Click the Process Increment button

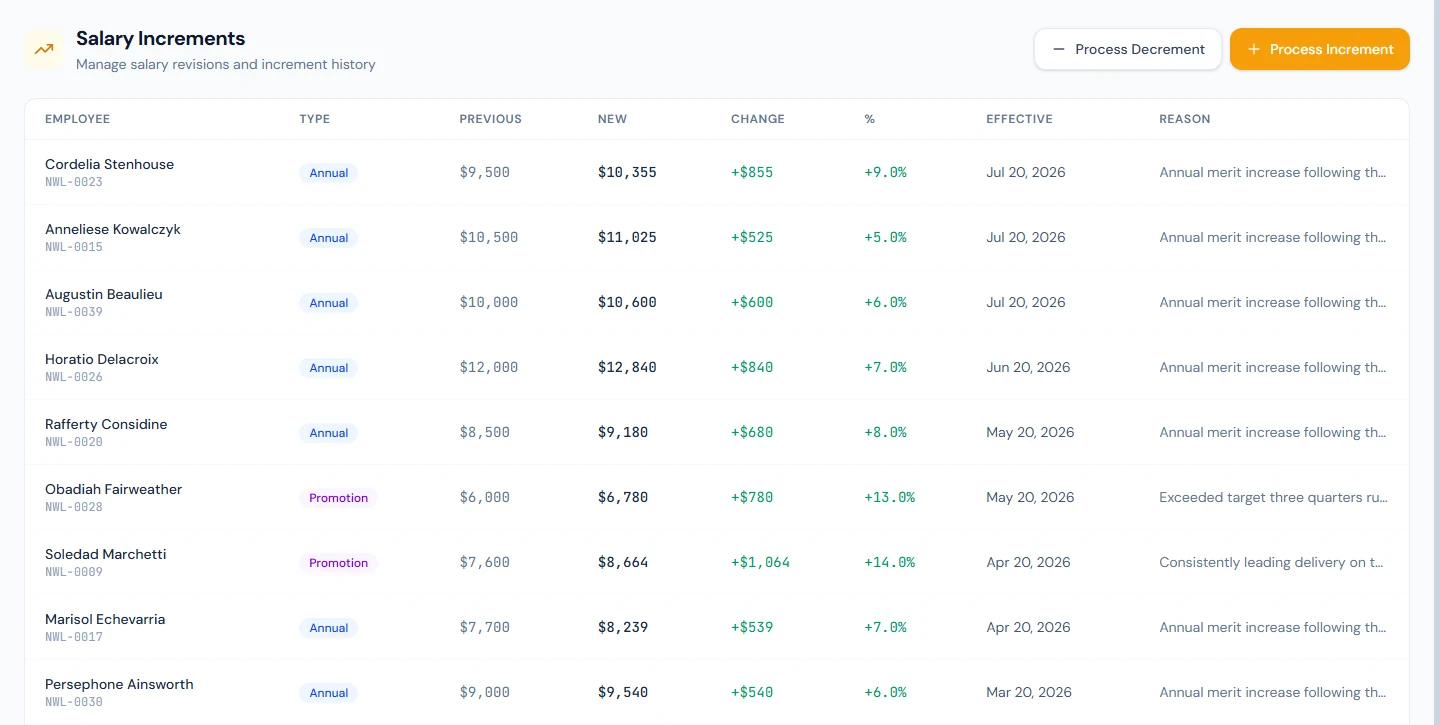(1320, 49)
